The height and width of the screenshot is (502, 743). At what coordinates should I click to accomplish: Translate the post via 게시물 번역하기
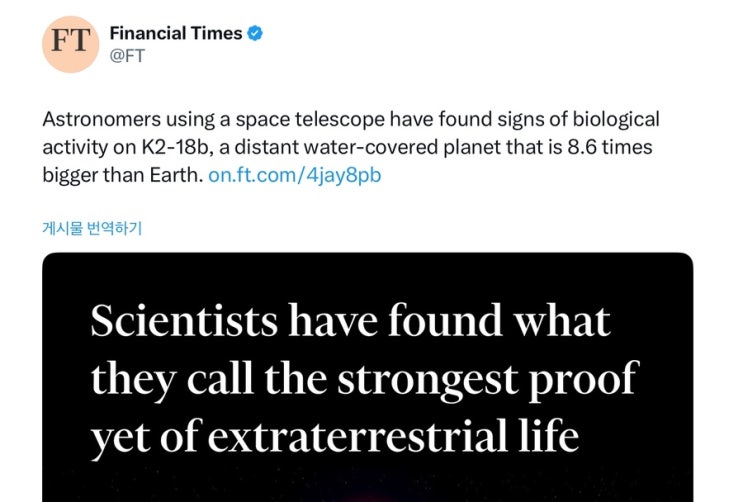92,229
